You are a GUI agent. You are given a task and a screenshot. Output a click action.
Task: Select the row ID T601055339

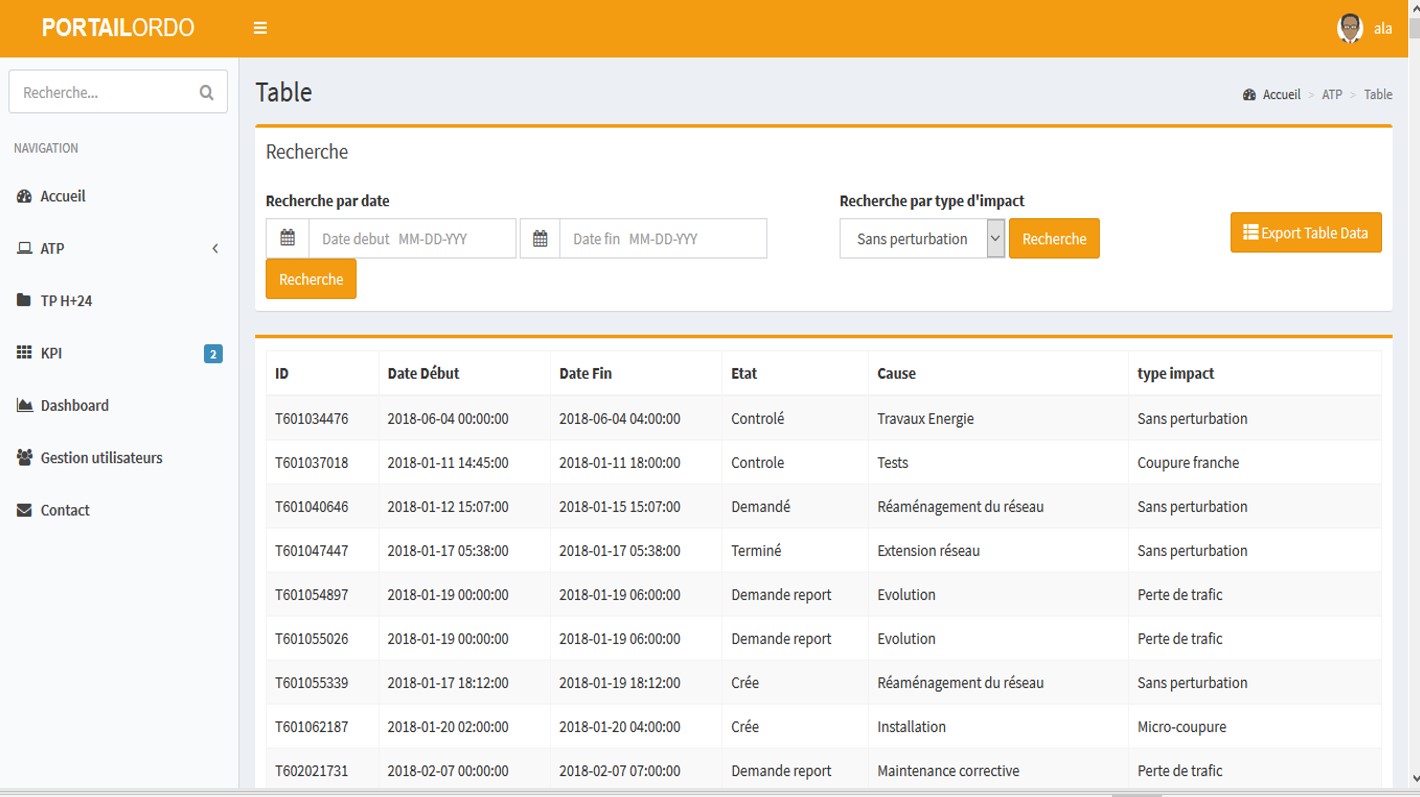312,683
